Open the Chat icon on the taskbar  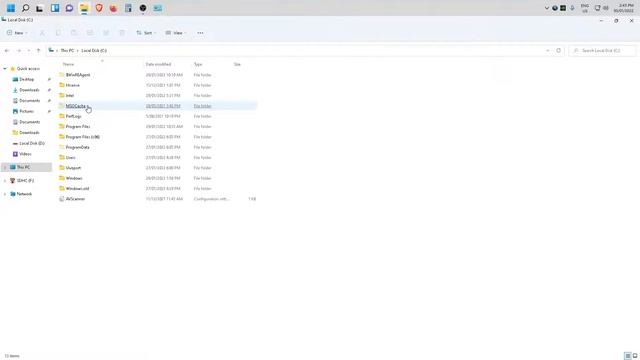tap(69, 8)
